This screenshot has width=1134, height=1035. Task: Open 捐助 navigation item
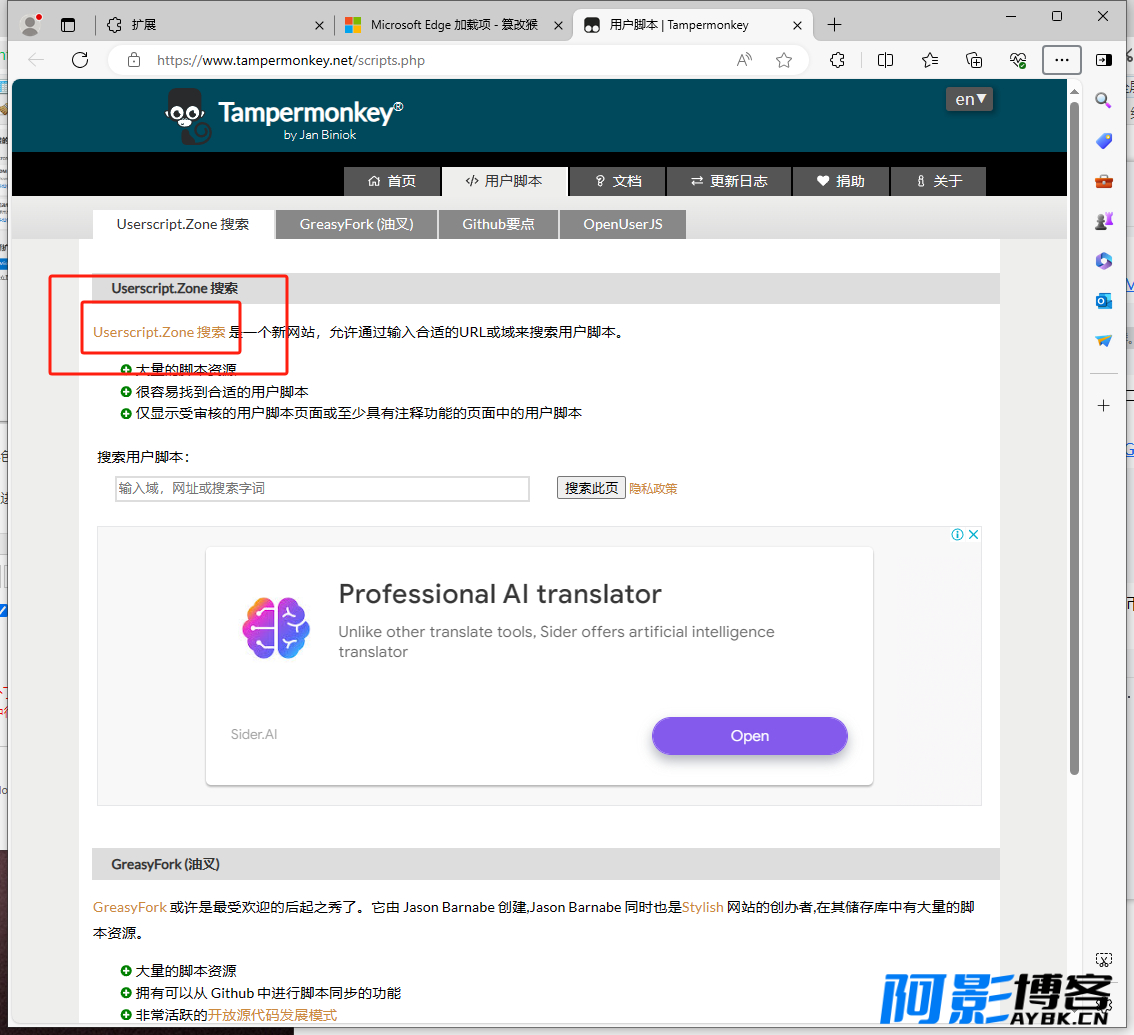tap(841, 181)
